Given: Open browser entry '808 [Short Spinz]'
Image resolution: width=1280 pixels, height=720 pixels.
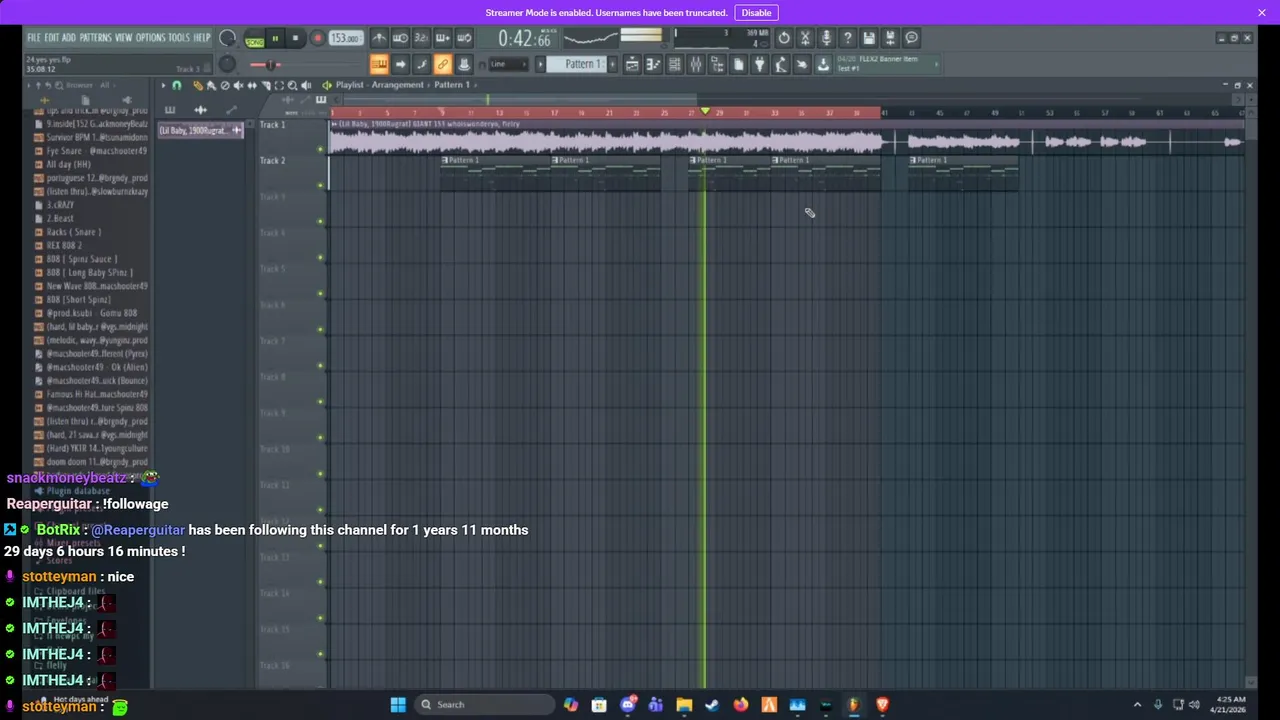Looking at the screenshot, I should 78,299.
